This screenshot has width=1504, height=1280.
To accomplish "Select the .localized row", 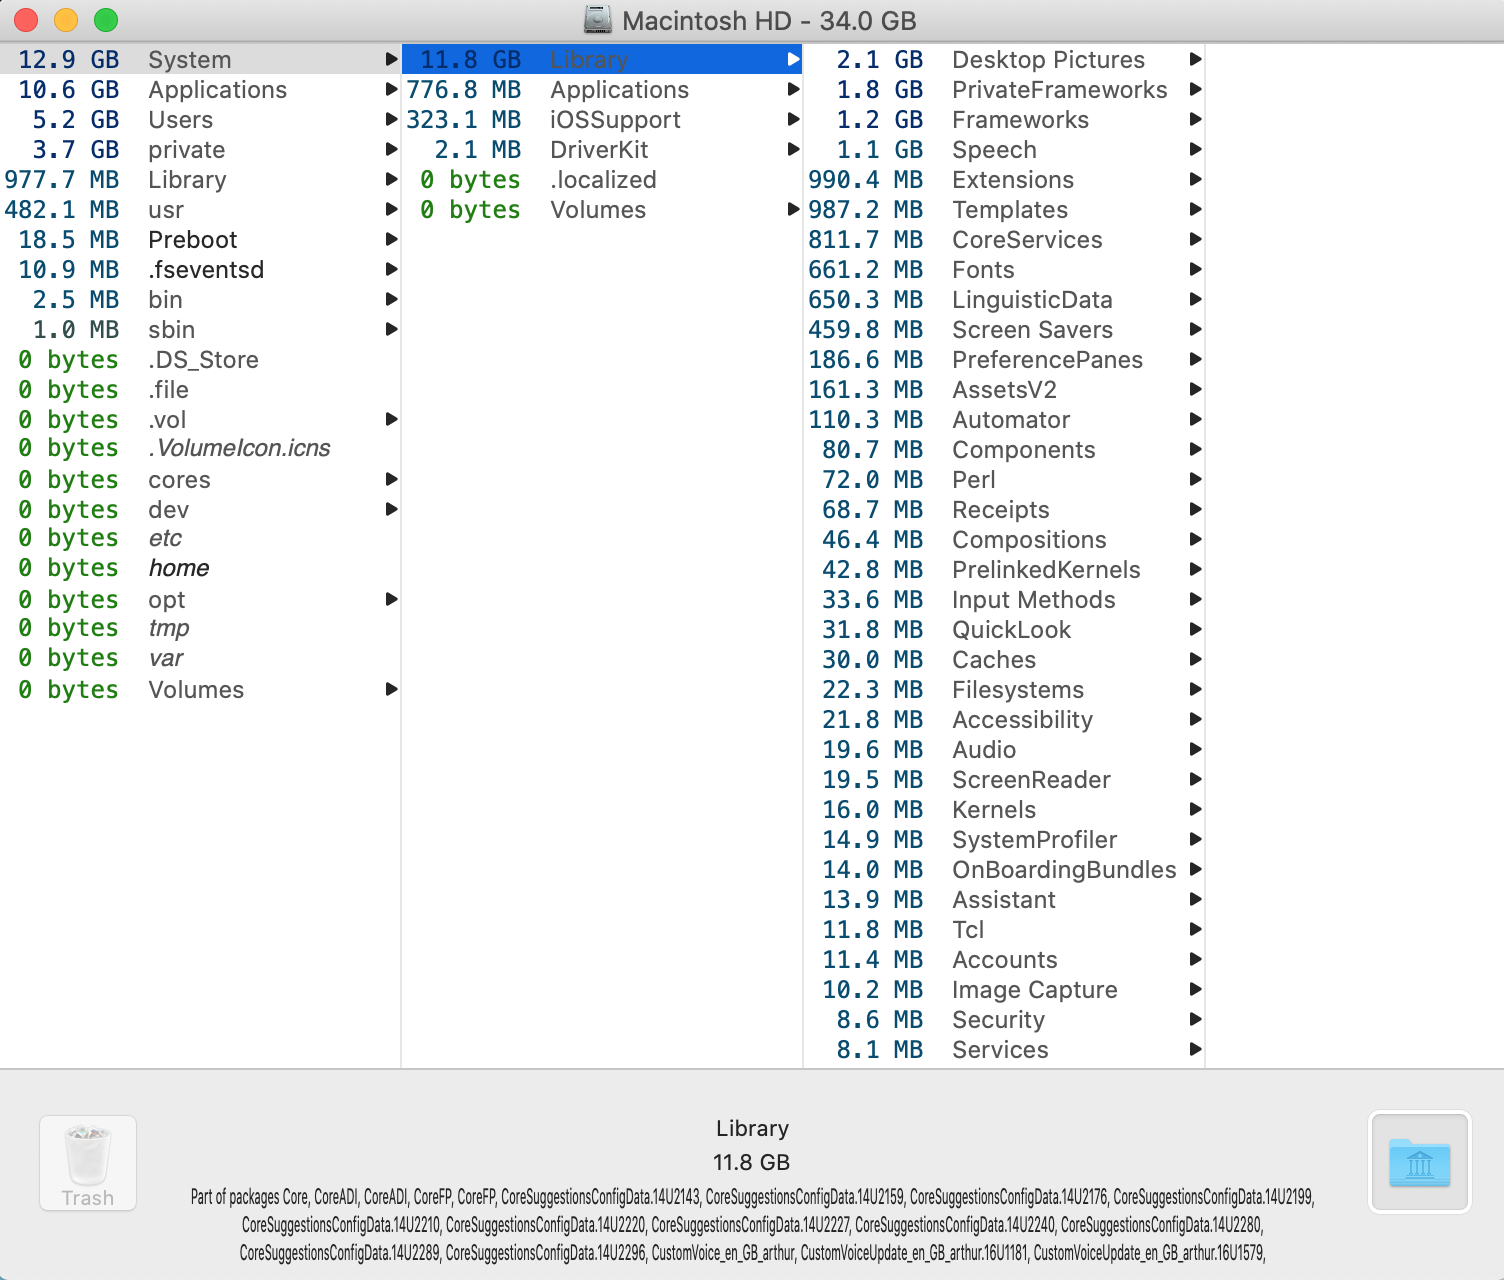I will click(602, 180).
